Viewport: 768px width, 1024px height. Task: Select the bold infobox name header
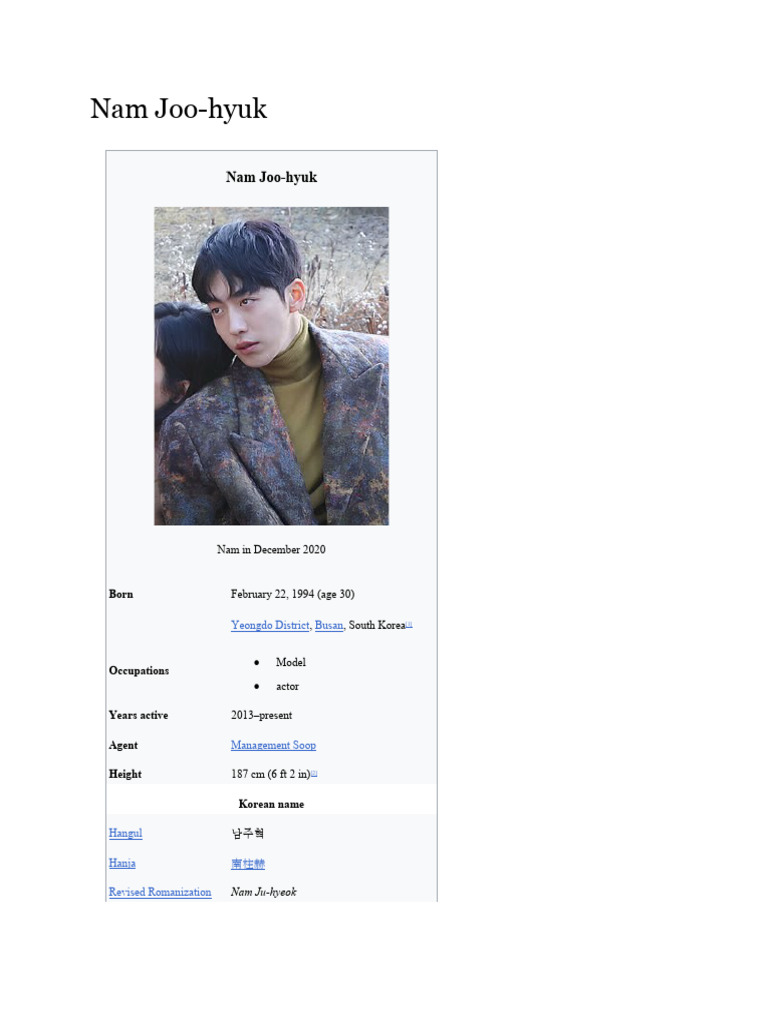271,177
